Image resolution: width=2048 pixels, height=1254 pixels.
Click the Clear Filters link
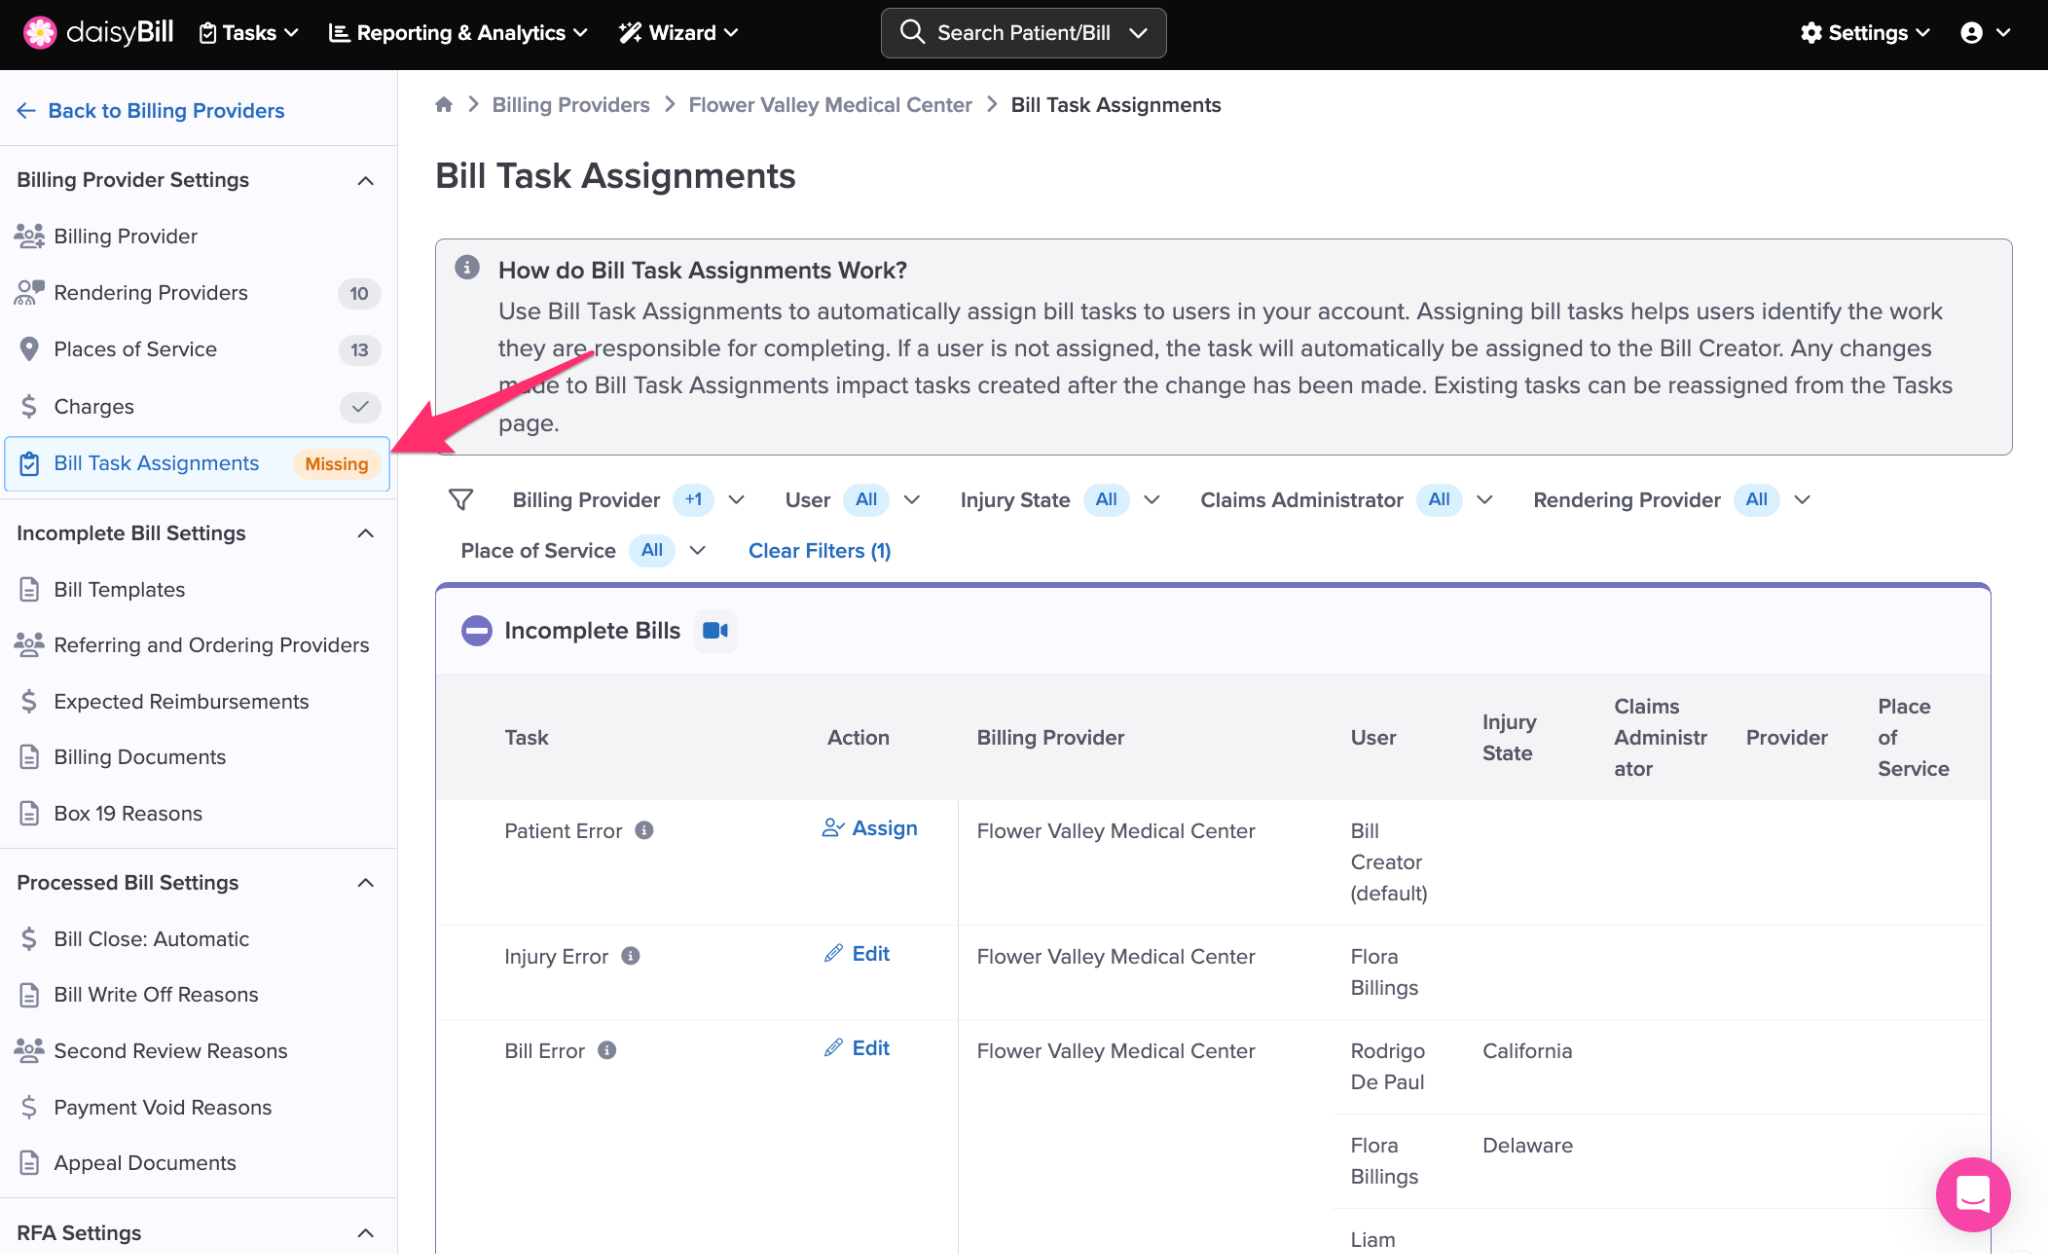pyautogui.click(x=819, y=551)
